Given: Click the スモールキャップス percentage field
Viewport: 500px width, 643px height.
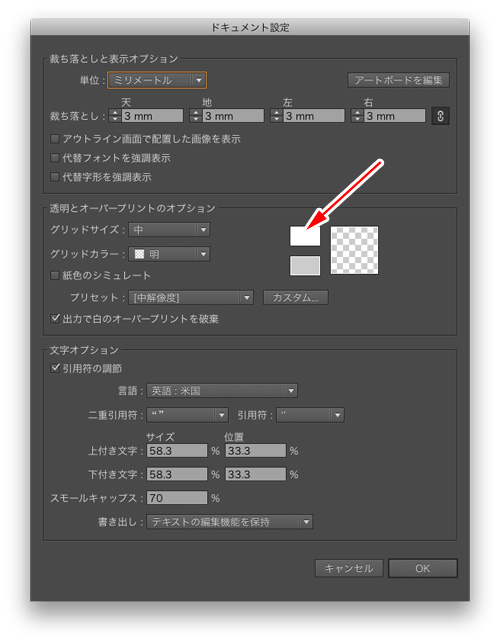Looking at the screenshot, I should (x=177, y=498).
